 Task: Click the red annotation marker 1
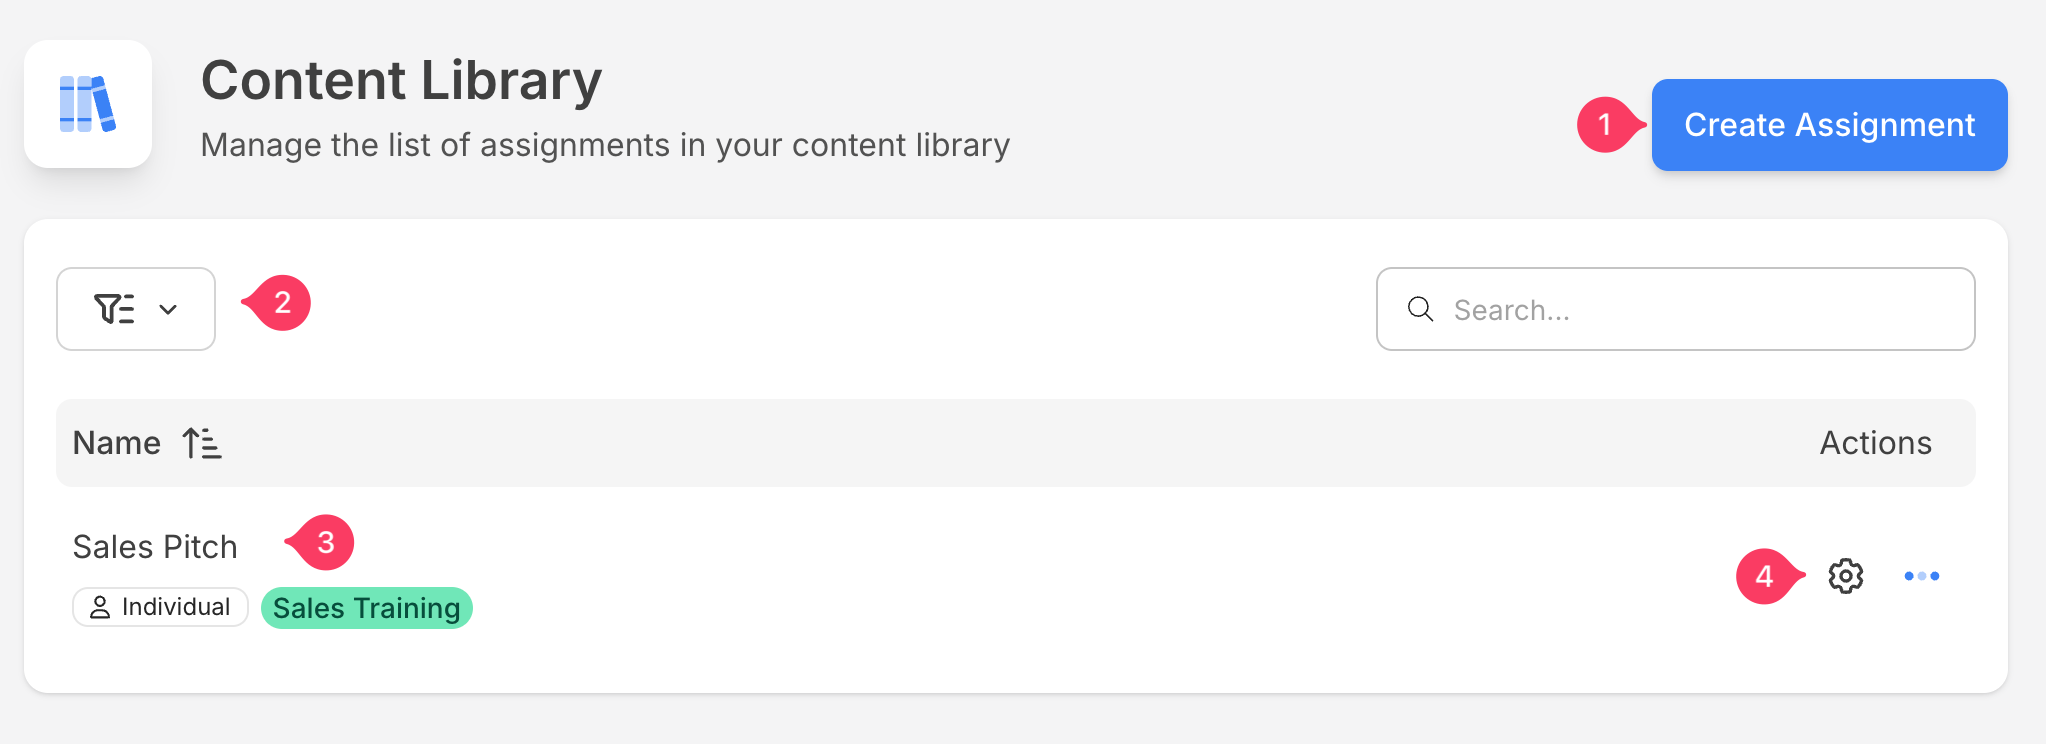pyautogui.click(x=1606, y=125)
